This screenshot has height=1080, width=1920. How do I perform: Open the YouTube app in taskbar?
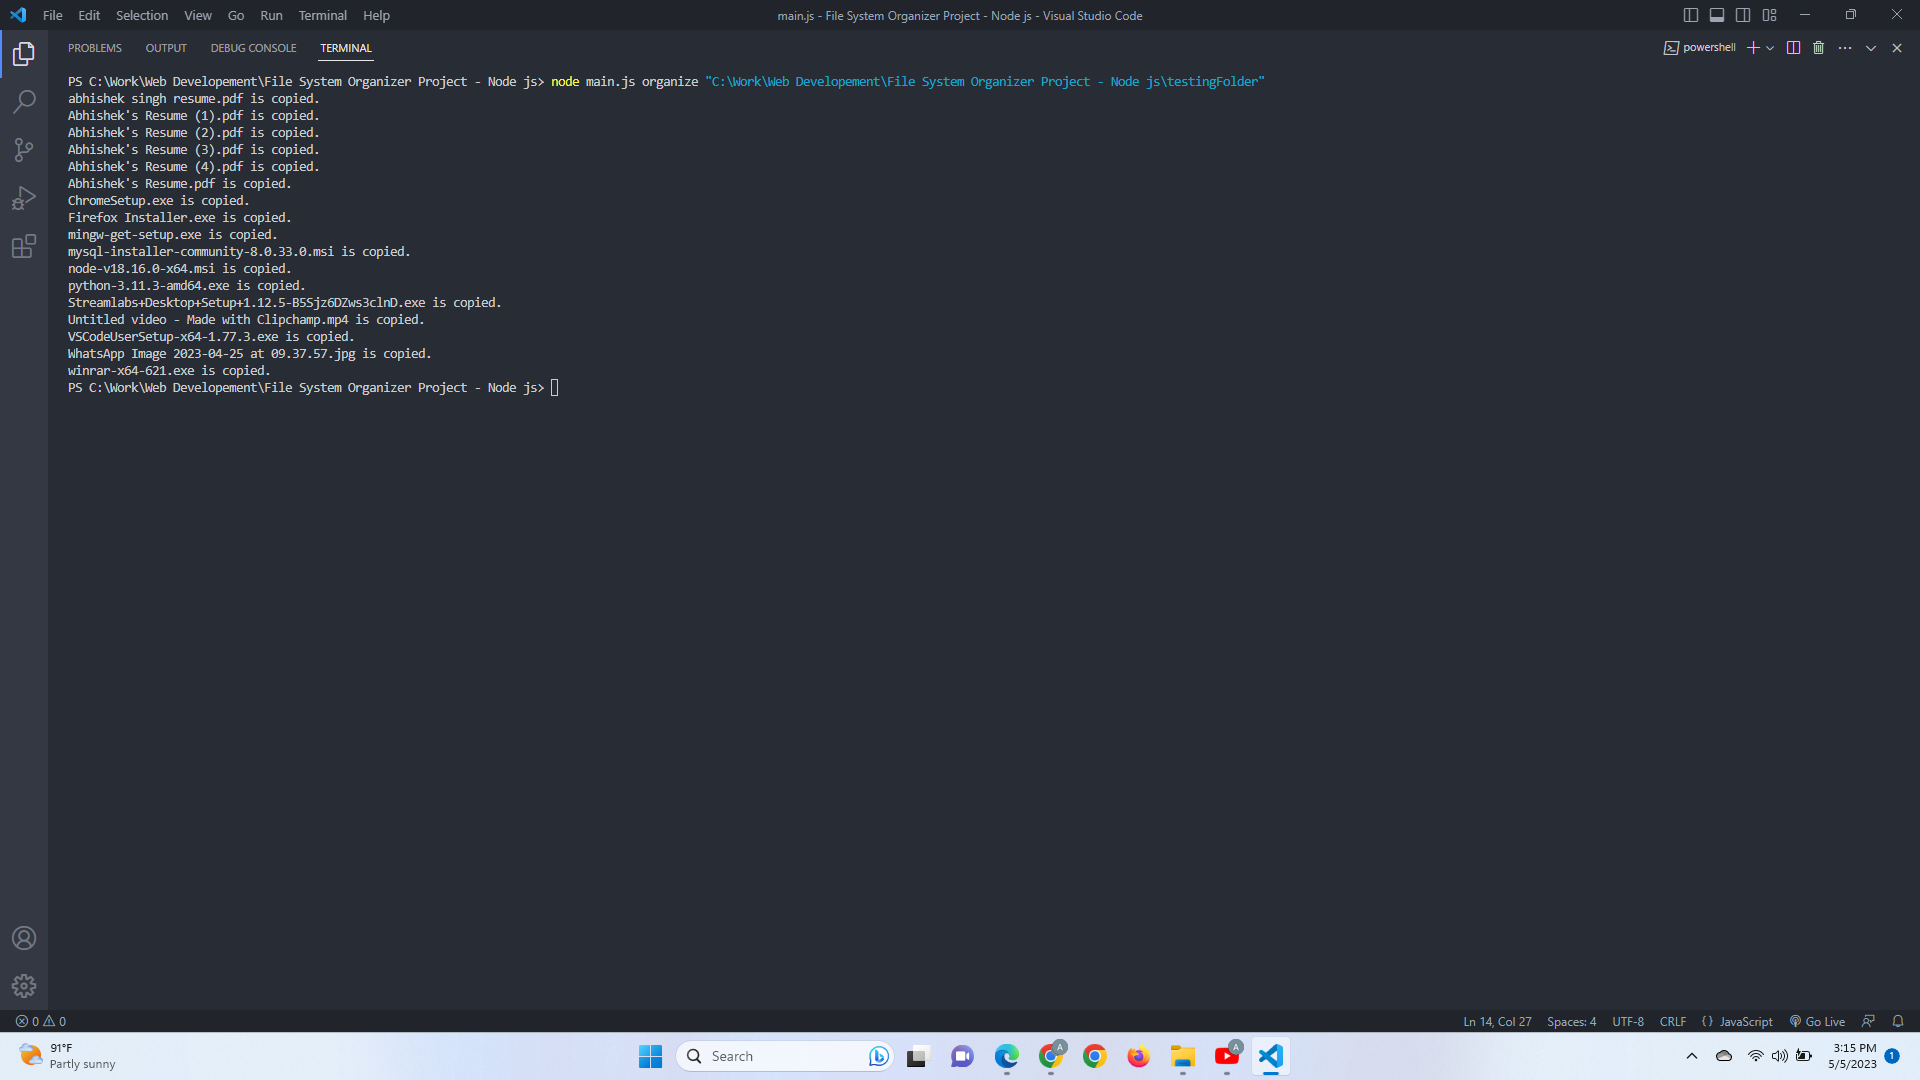pyautogui.click(x=1226, y=1056)
